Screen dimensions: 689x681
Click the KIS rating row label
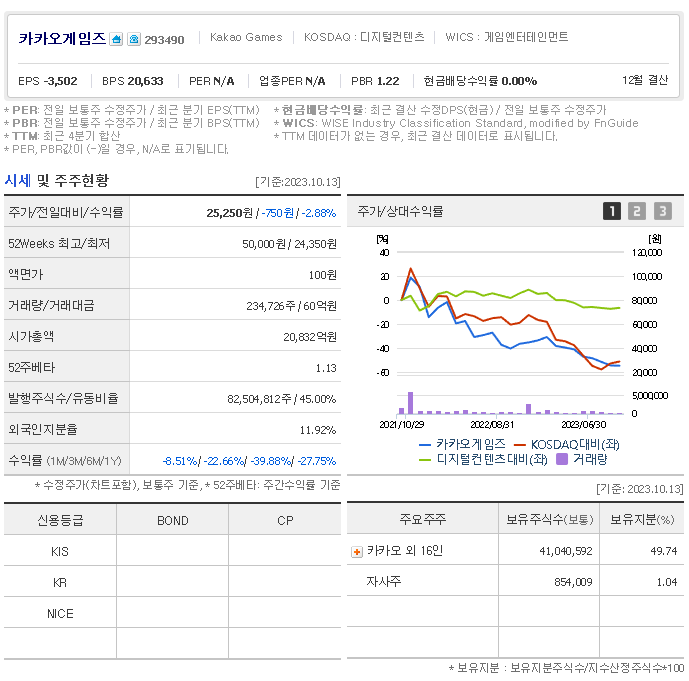click(x=60, y=552)
